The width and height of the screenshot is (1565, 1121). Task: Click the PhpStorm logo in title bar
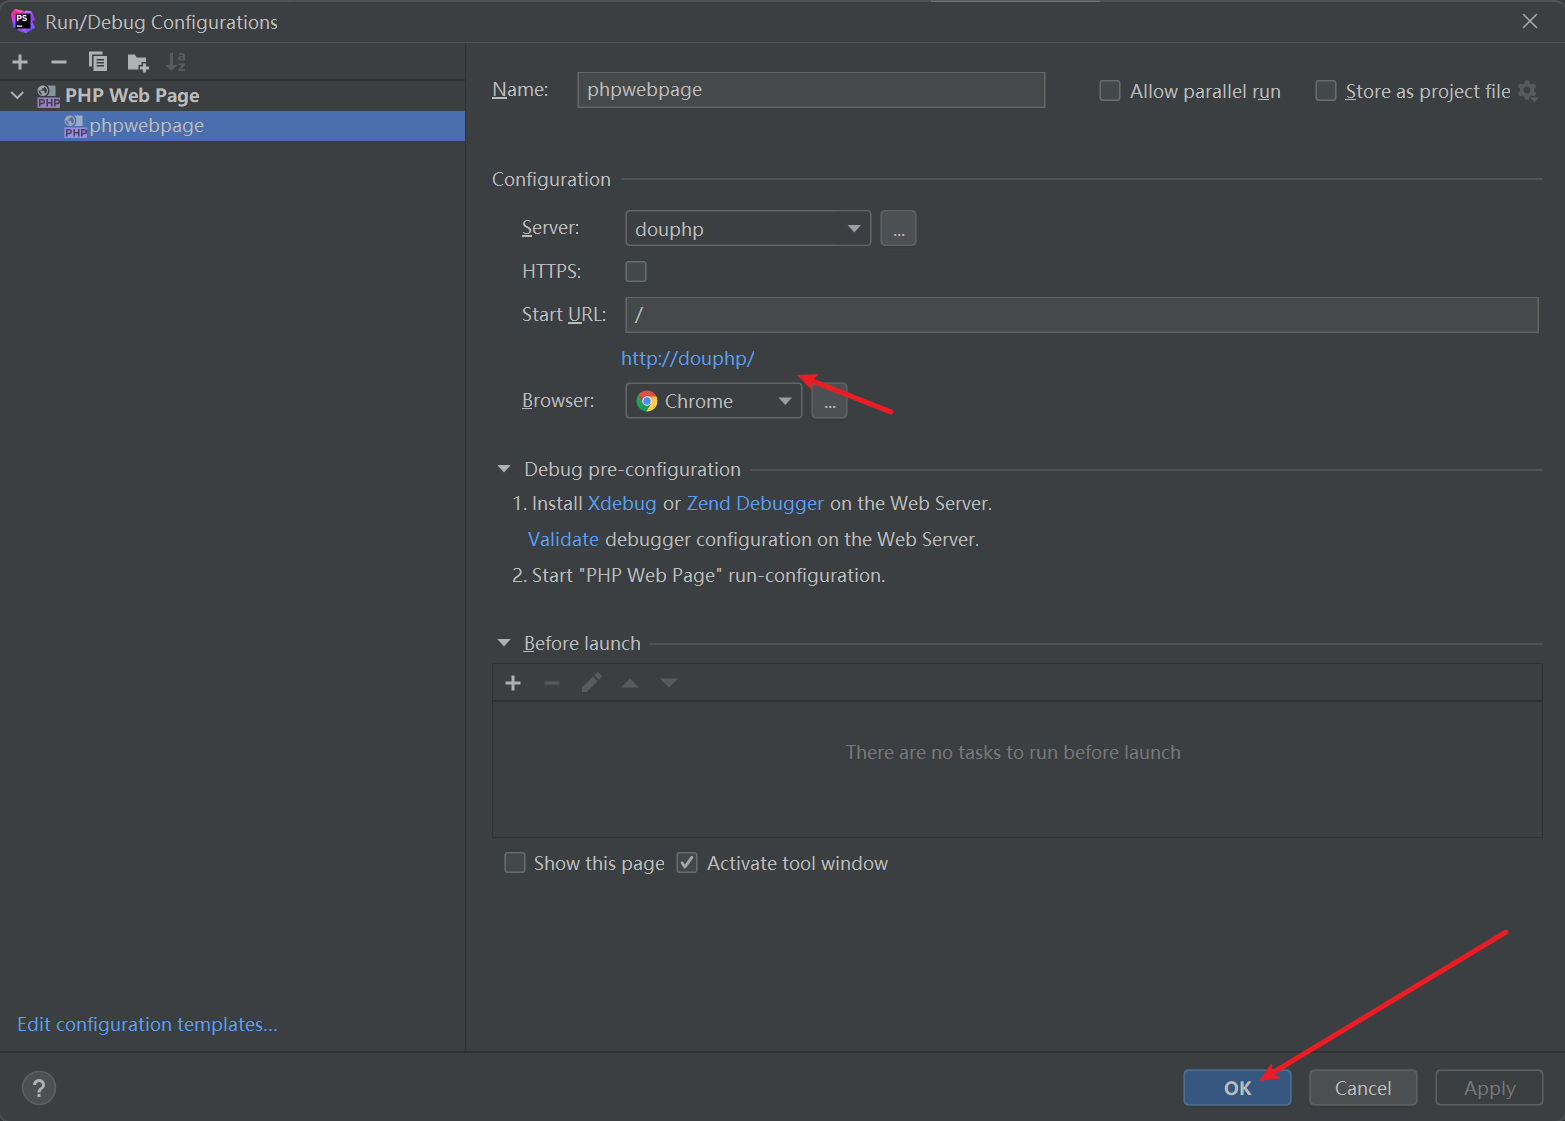(x=22, y=21)
